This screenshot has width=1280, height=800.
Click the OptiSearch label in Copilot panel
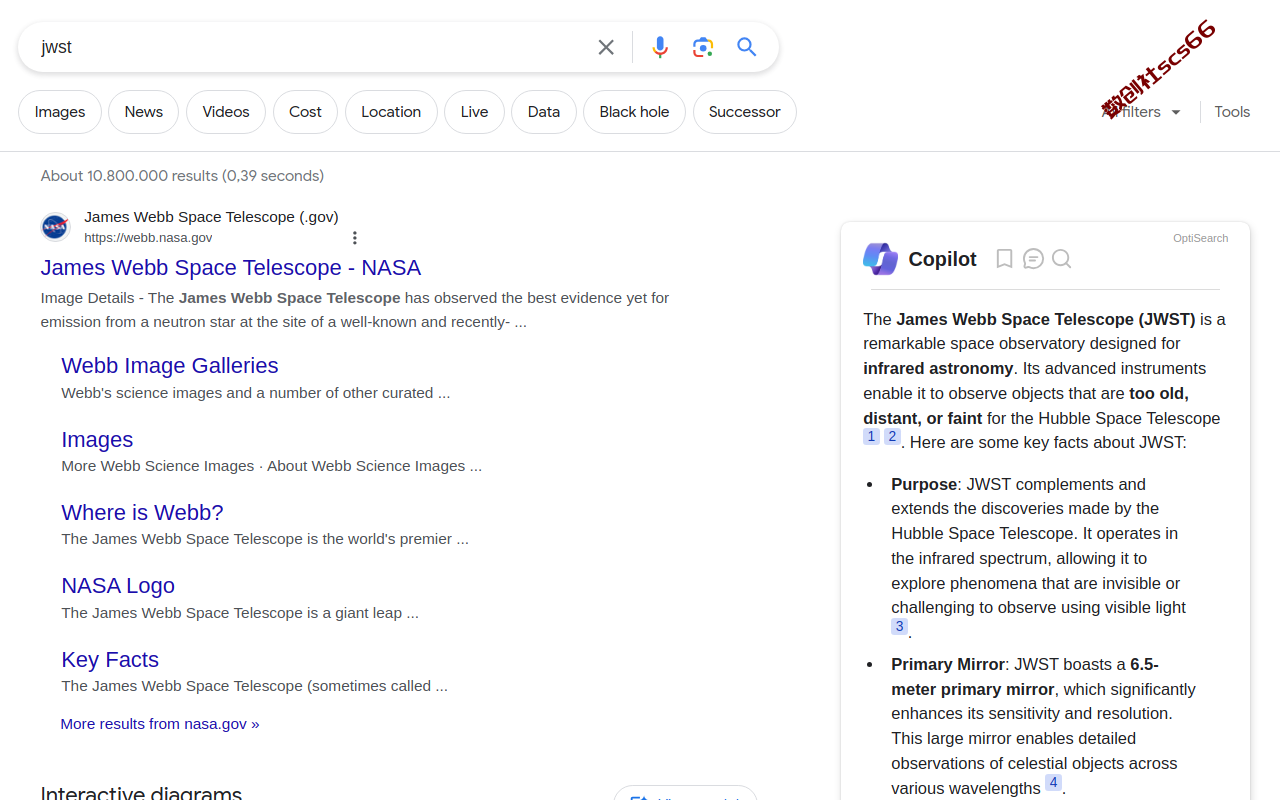click(x=1201, y=238)
